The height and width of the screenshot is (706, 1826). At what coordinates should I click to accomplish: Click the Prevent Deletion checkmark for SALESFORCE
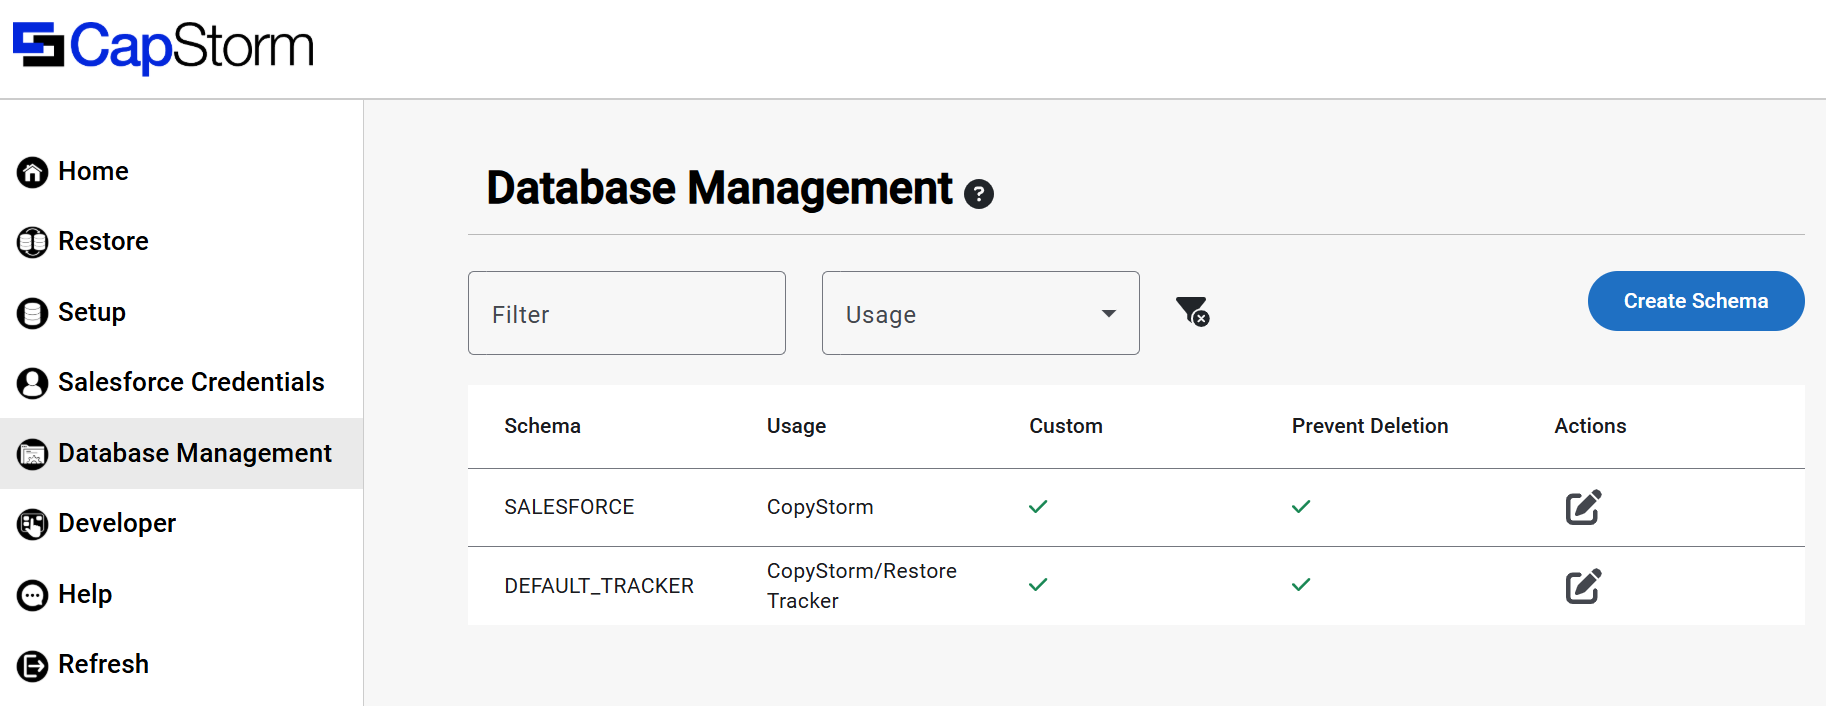point(1301,507)
